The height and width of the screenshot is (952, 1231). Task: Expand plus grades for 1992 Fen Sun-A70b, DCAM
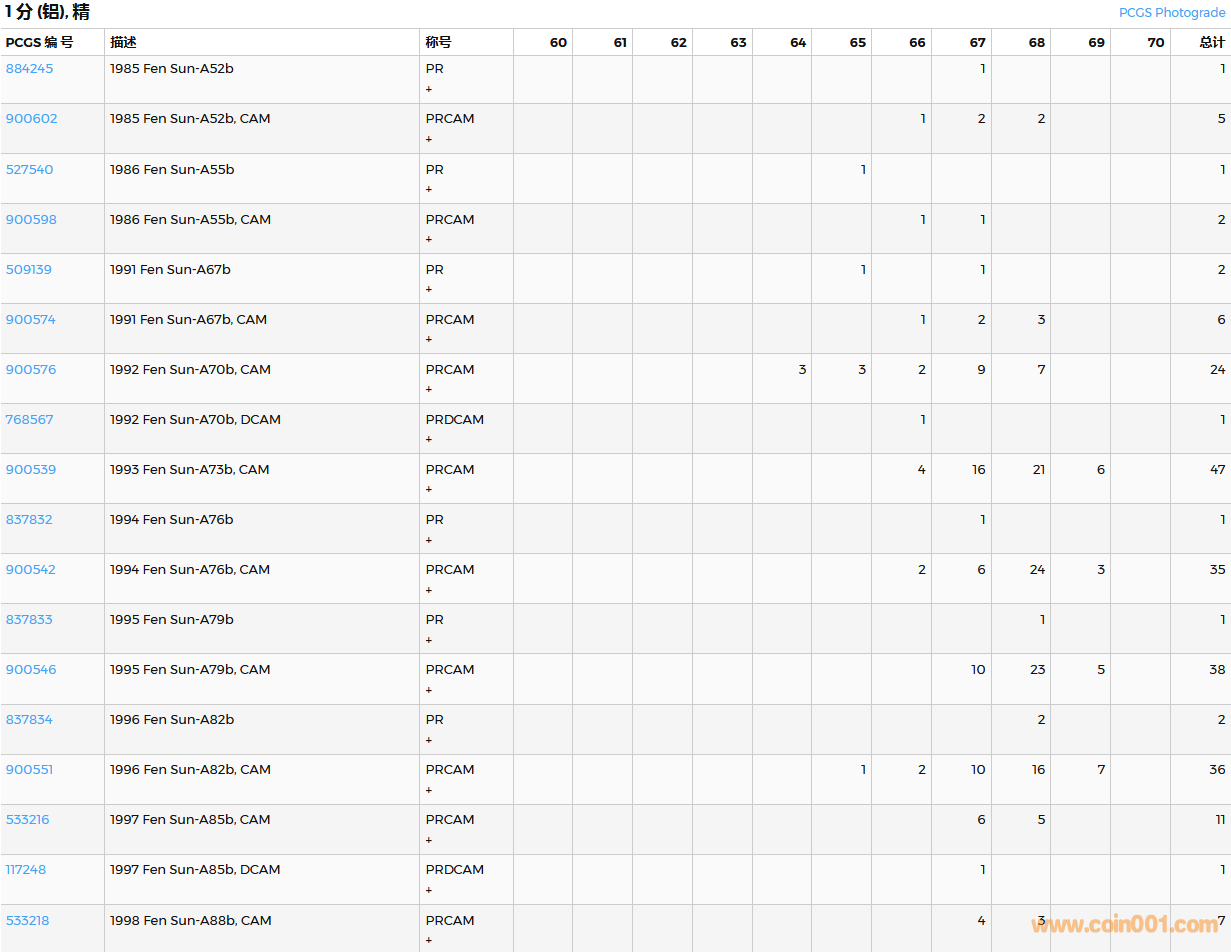(x=429, y=439)
